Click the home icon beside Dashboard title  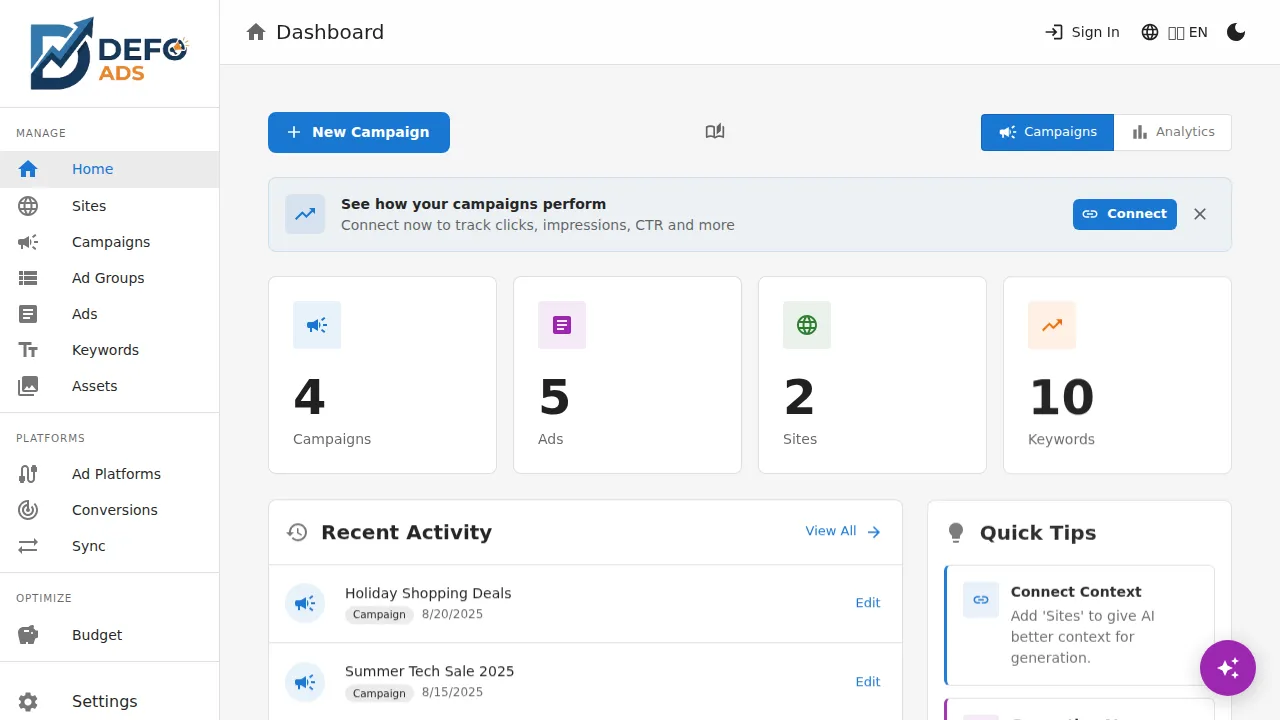point(256,32)
